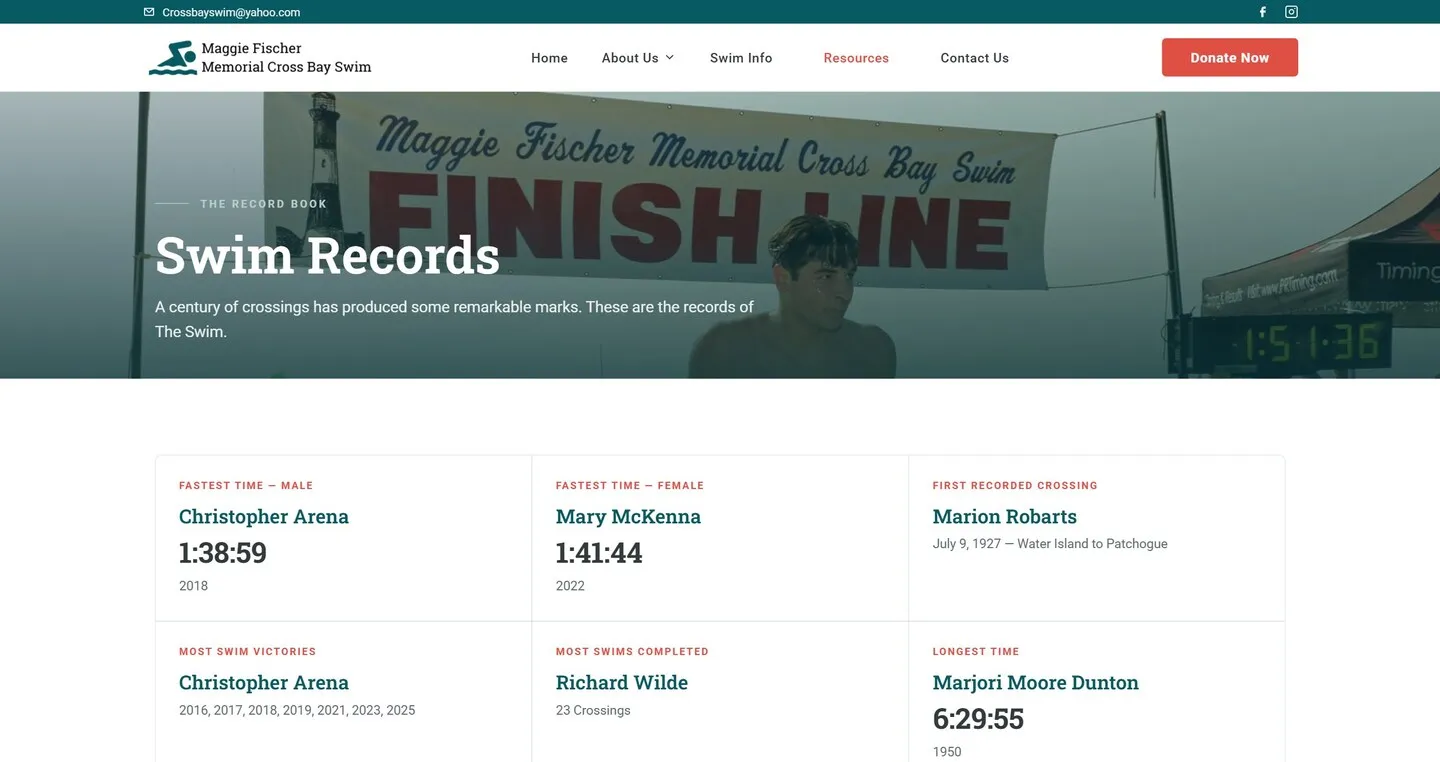Click FASTEST TIME — FEMALE label
Image resolution: width=1440 pixels, height=762 pixels.
point(630,485)
